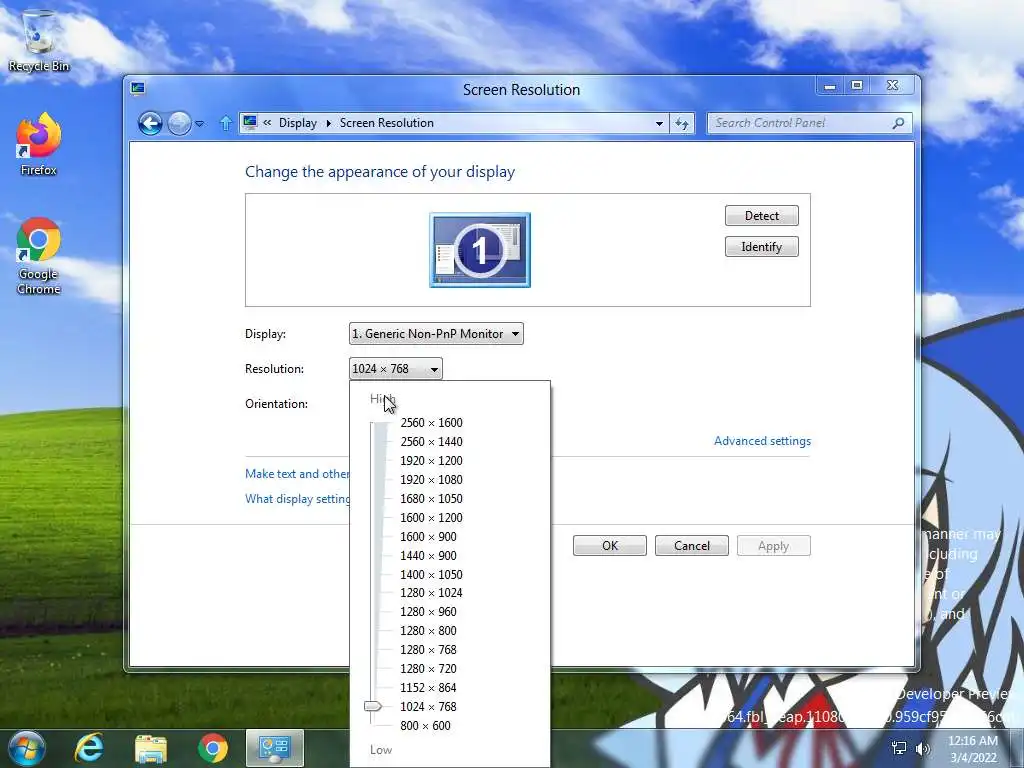Click 1024 × 768 in the list
This screenshot has height=768, width=1024.
click(x=428, y=706)
